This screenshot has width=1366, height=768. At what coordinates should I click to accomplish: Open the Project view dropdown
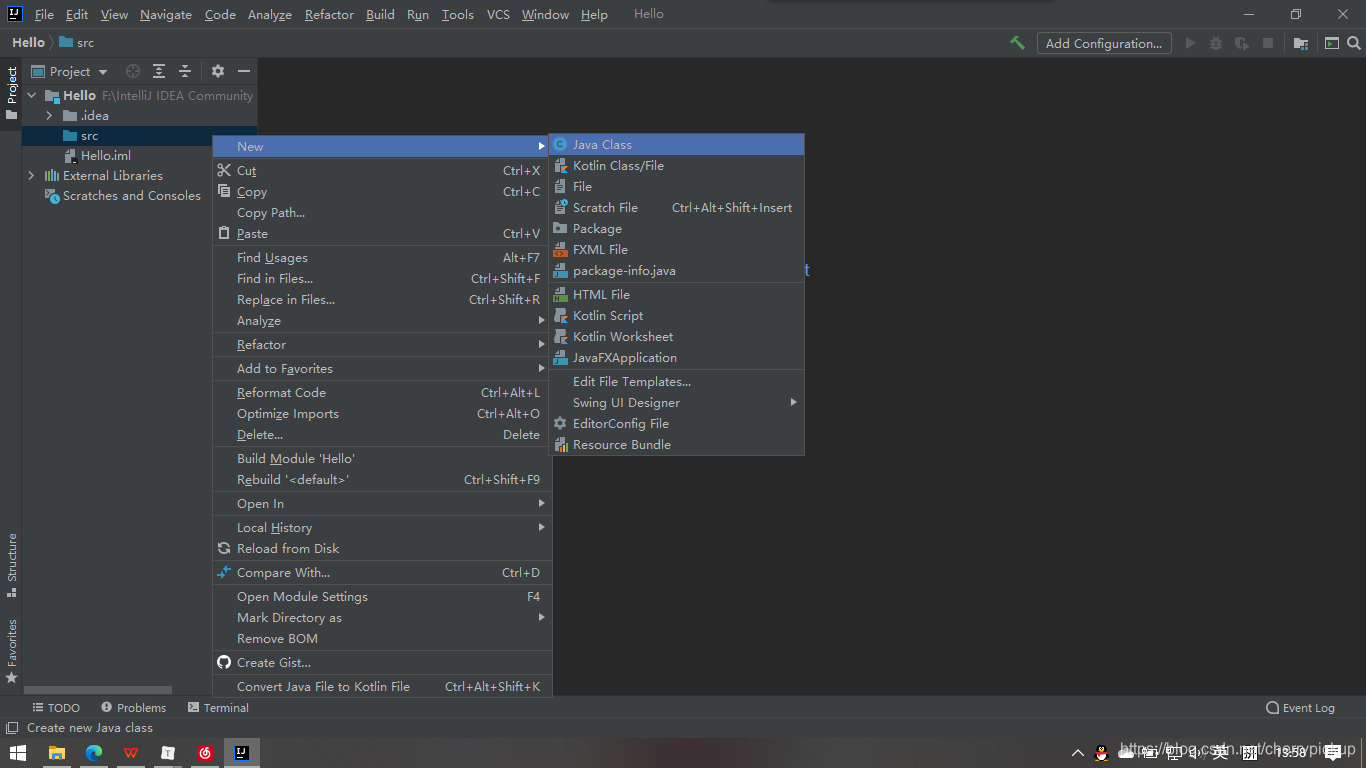tap(69, 71)
